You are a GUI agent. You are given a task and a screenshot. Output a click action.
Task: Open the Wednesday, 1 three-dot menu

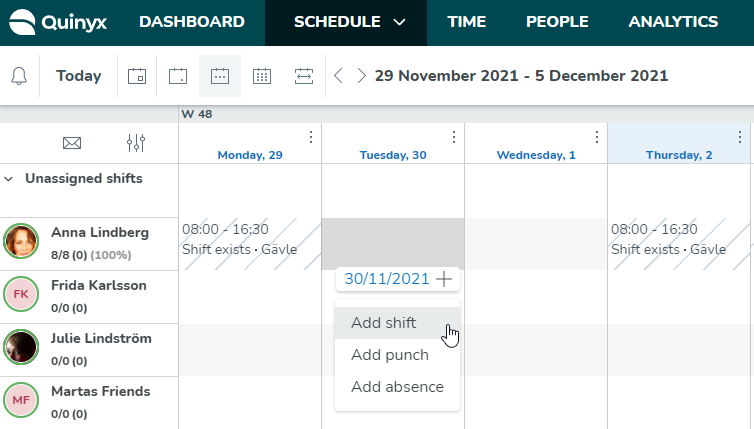[597, 137]
